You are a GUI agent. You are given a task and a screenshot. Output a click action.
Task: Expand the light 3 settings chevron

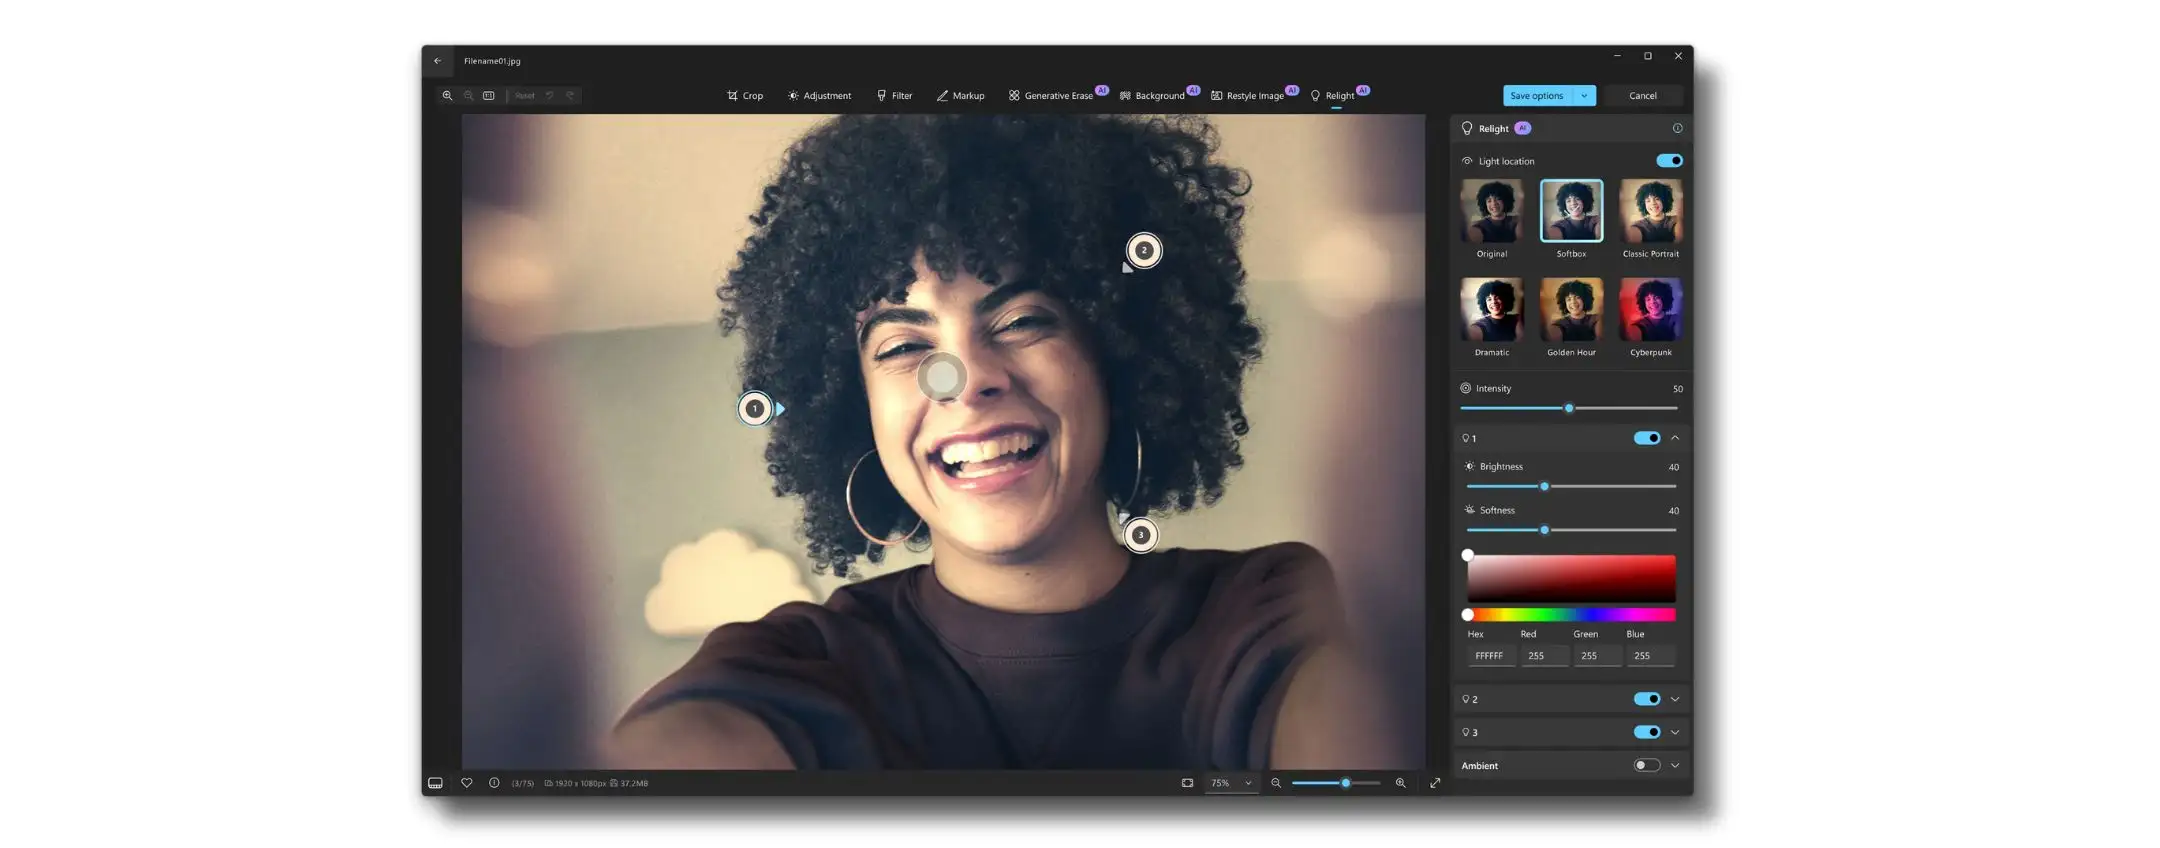[x=1675, y=732]
